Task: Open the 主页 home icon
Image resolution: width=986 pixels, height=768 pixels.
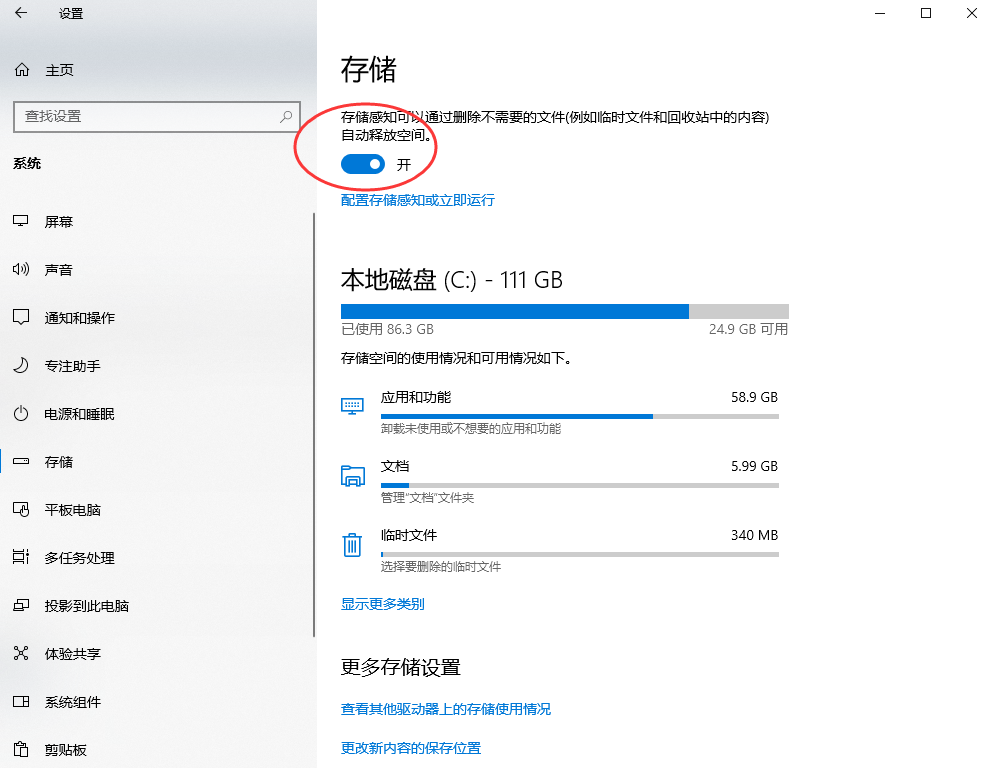Action: pos(22,70)
